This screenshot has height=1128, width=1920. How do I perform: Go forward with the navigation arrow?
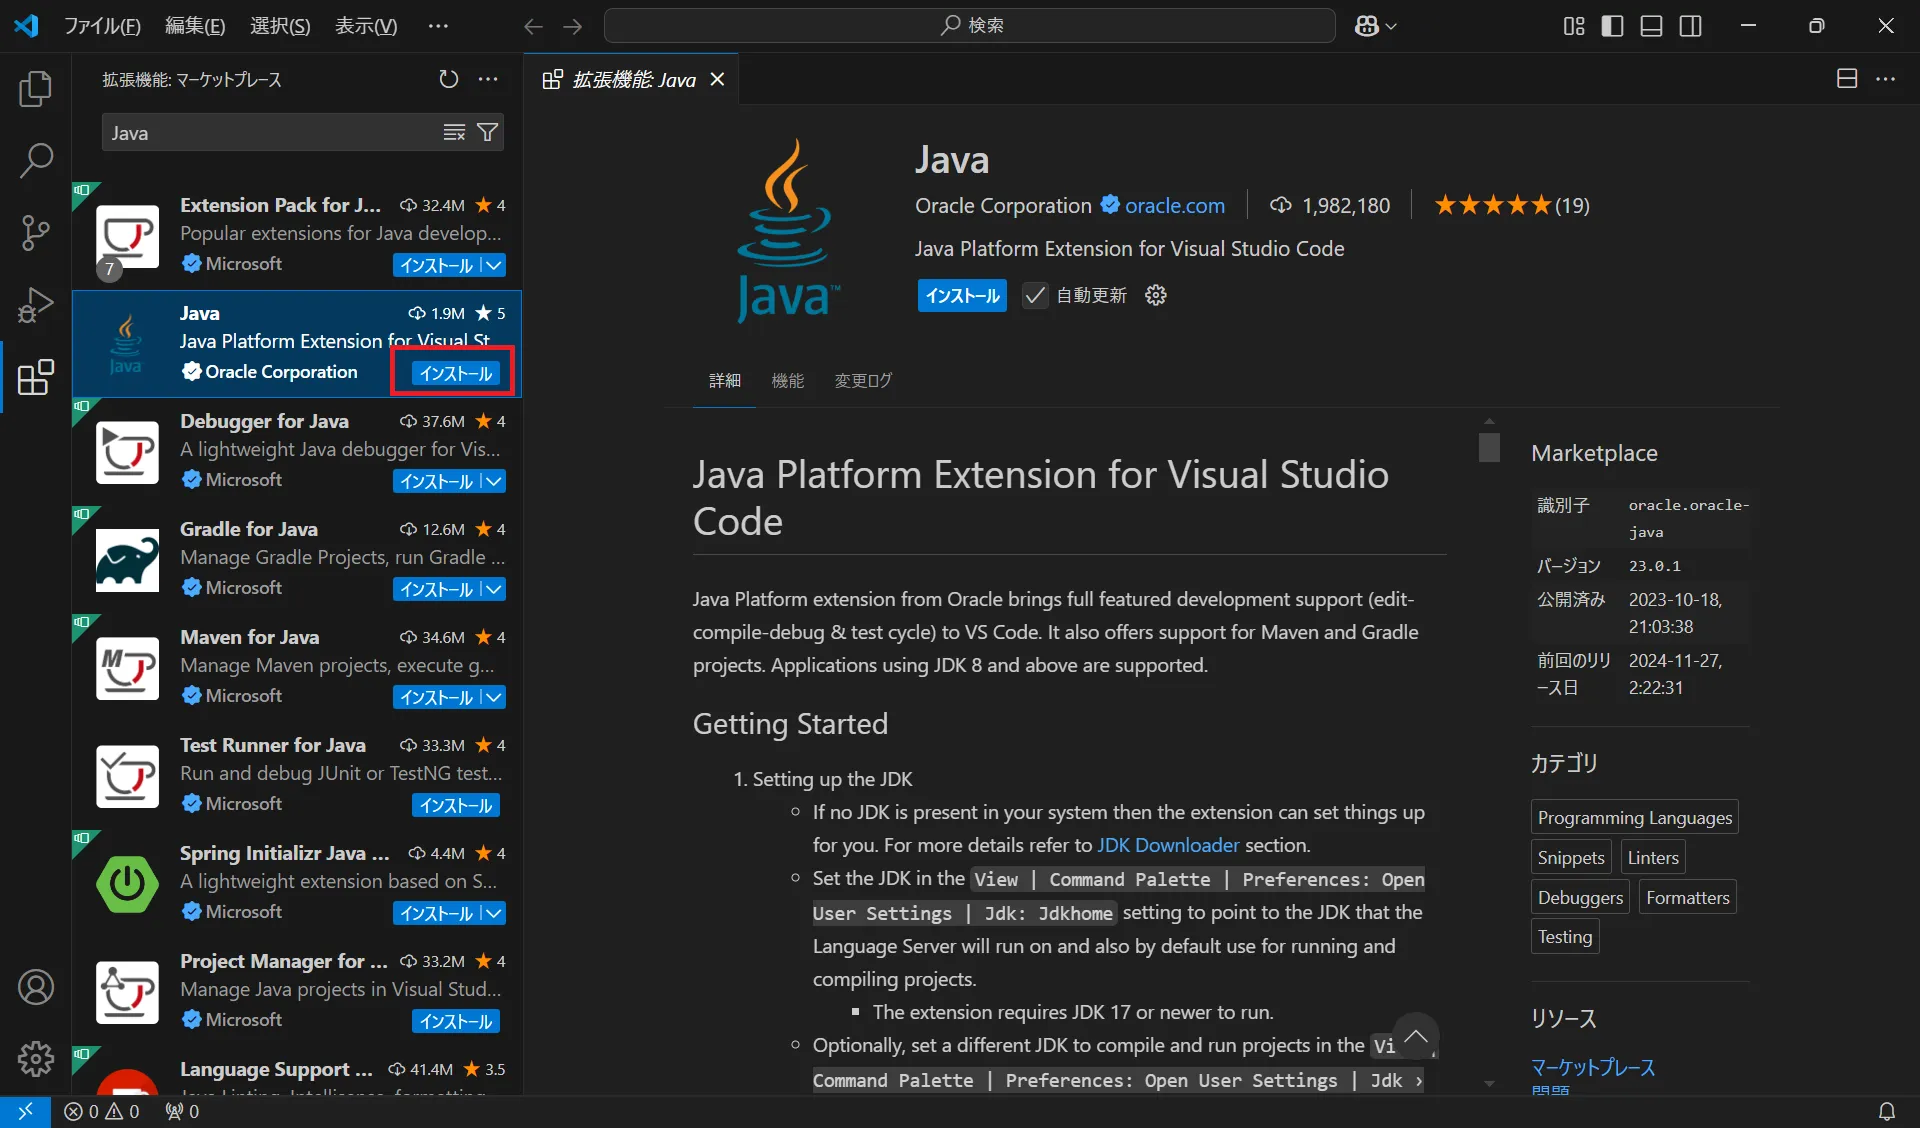[x=572, y=26]
